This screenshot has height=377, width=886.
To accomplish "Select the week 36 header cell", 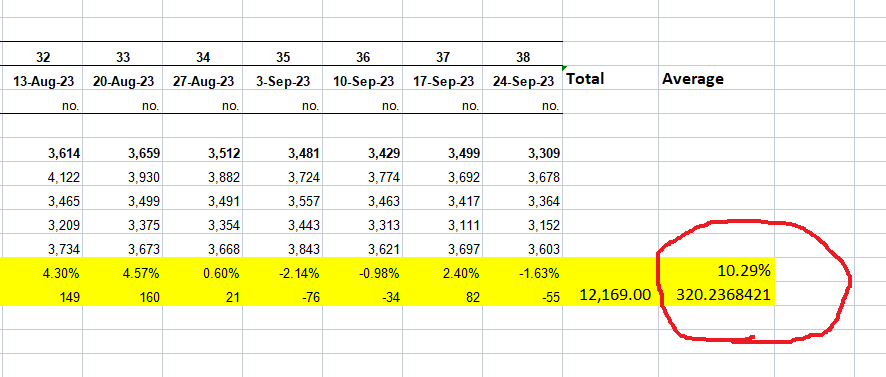I will (363, 54).
